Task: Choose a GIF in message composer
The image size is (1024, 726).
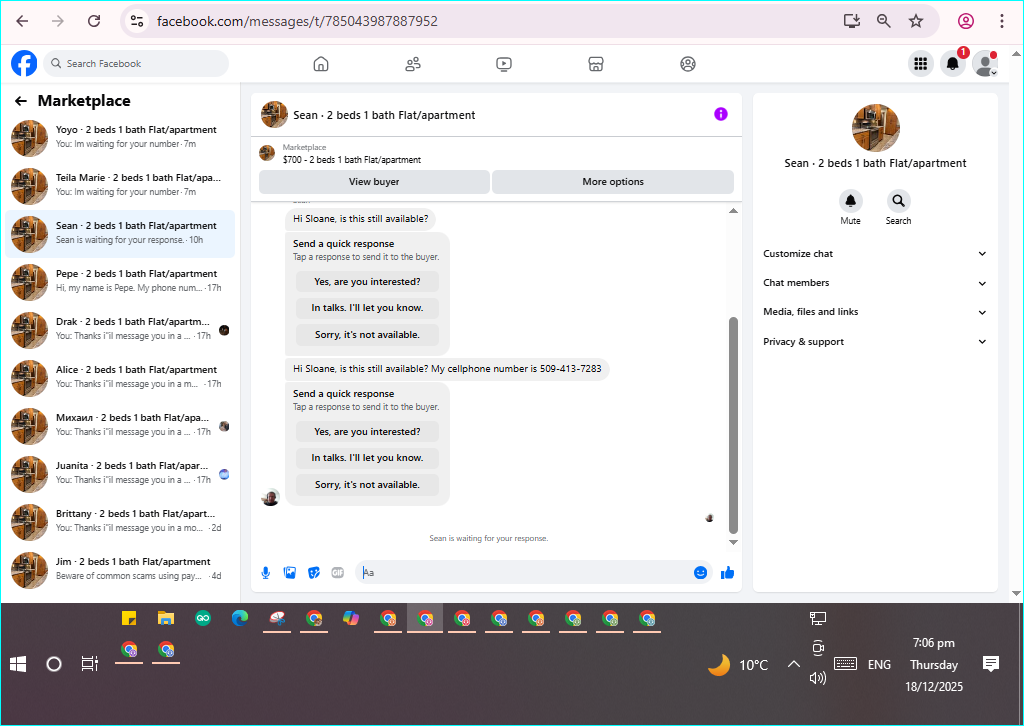Action: coord(338,573)
